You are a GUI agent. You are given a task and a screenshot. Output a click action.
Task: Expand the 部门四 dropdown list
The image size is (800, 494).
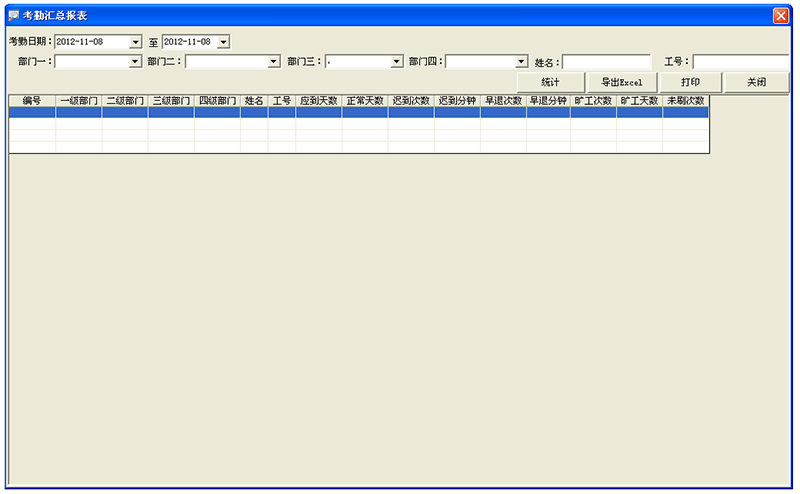point(521,62)
